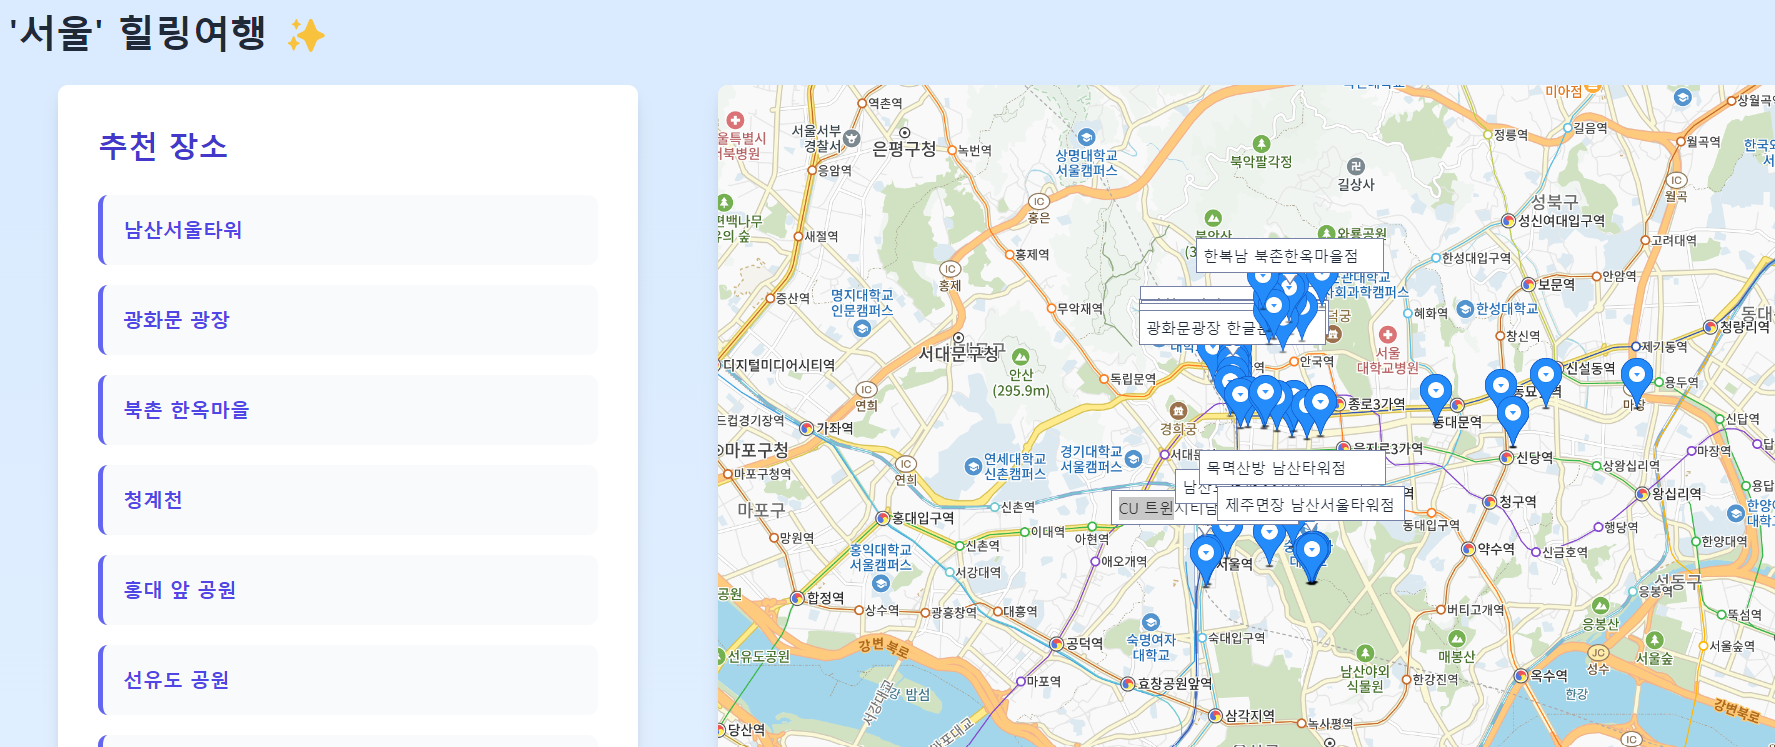
Task: Click the 안산 mountain icon
Action: coord(1020,356)
